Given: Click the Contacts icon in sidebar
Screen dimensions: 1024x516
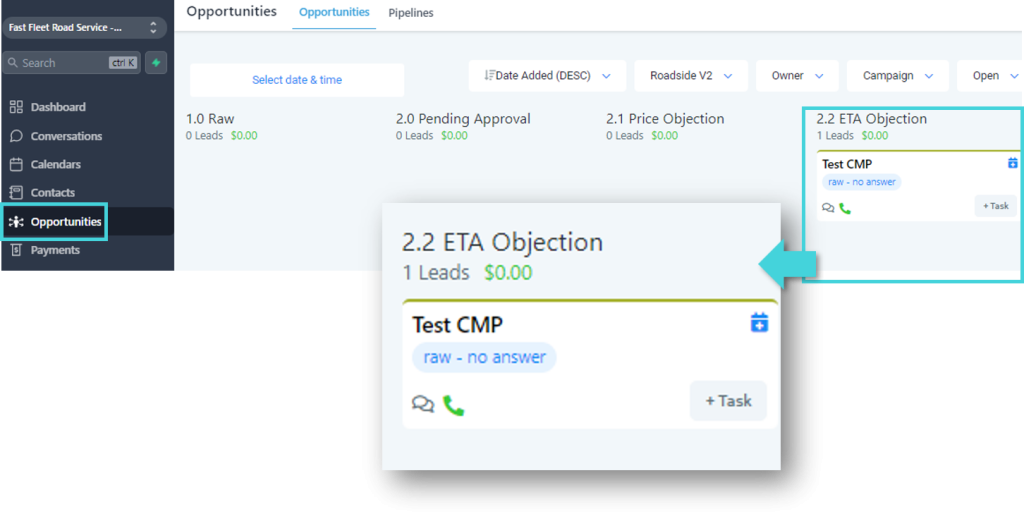Looking at the screenshot, I should click(x=16, y=192).
